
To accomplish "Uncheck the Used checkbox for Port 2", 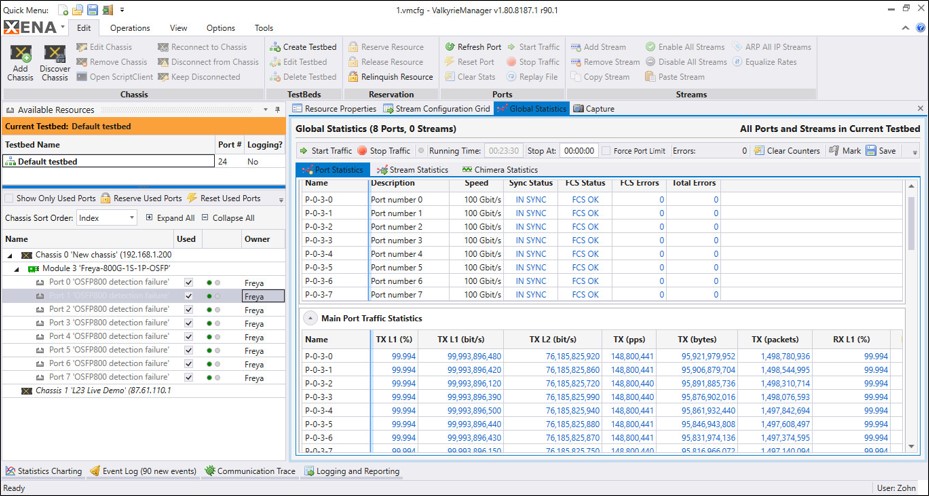I will (188, 309).
